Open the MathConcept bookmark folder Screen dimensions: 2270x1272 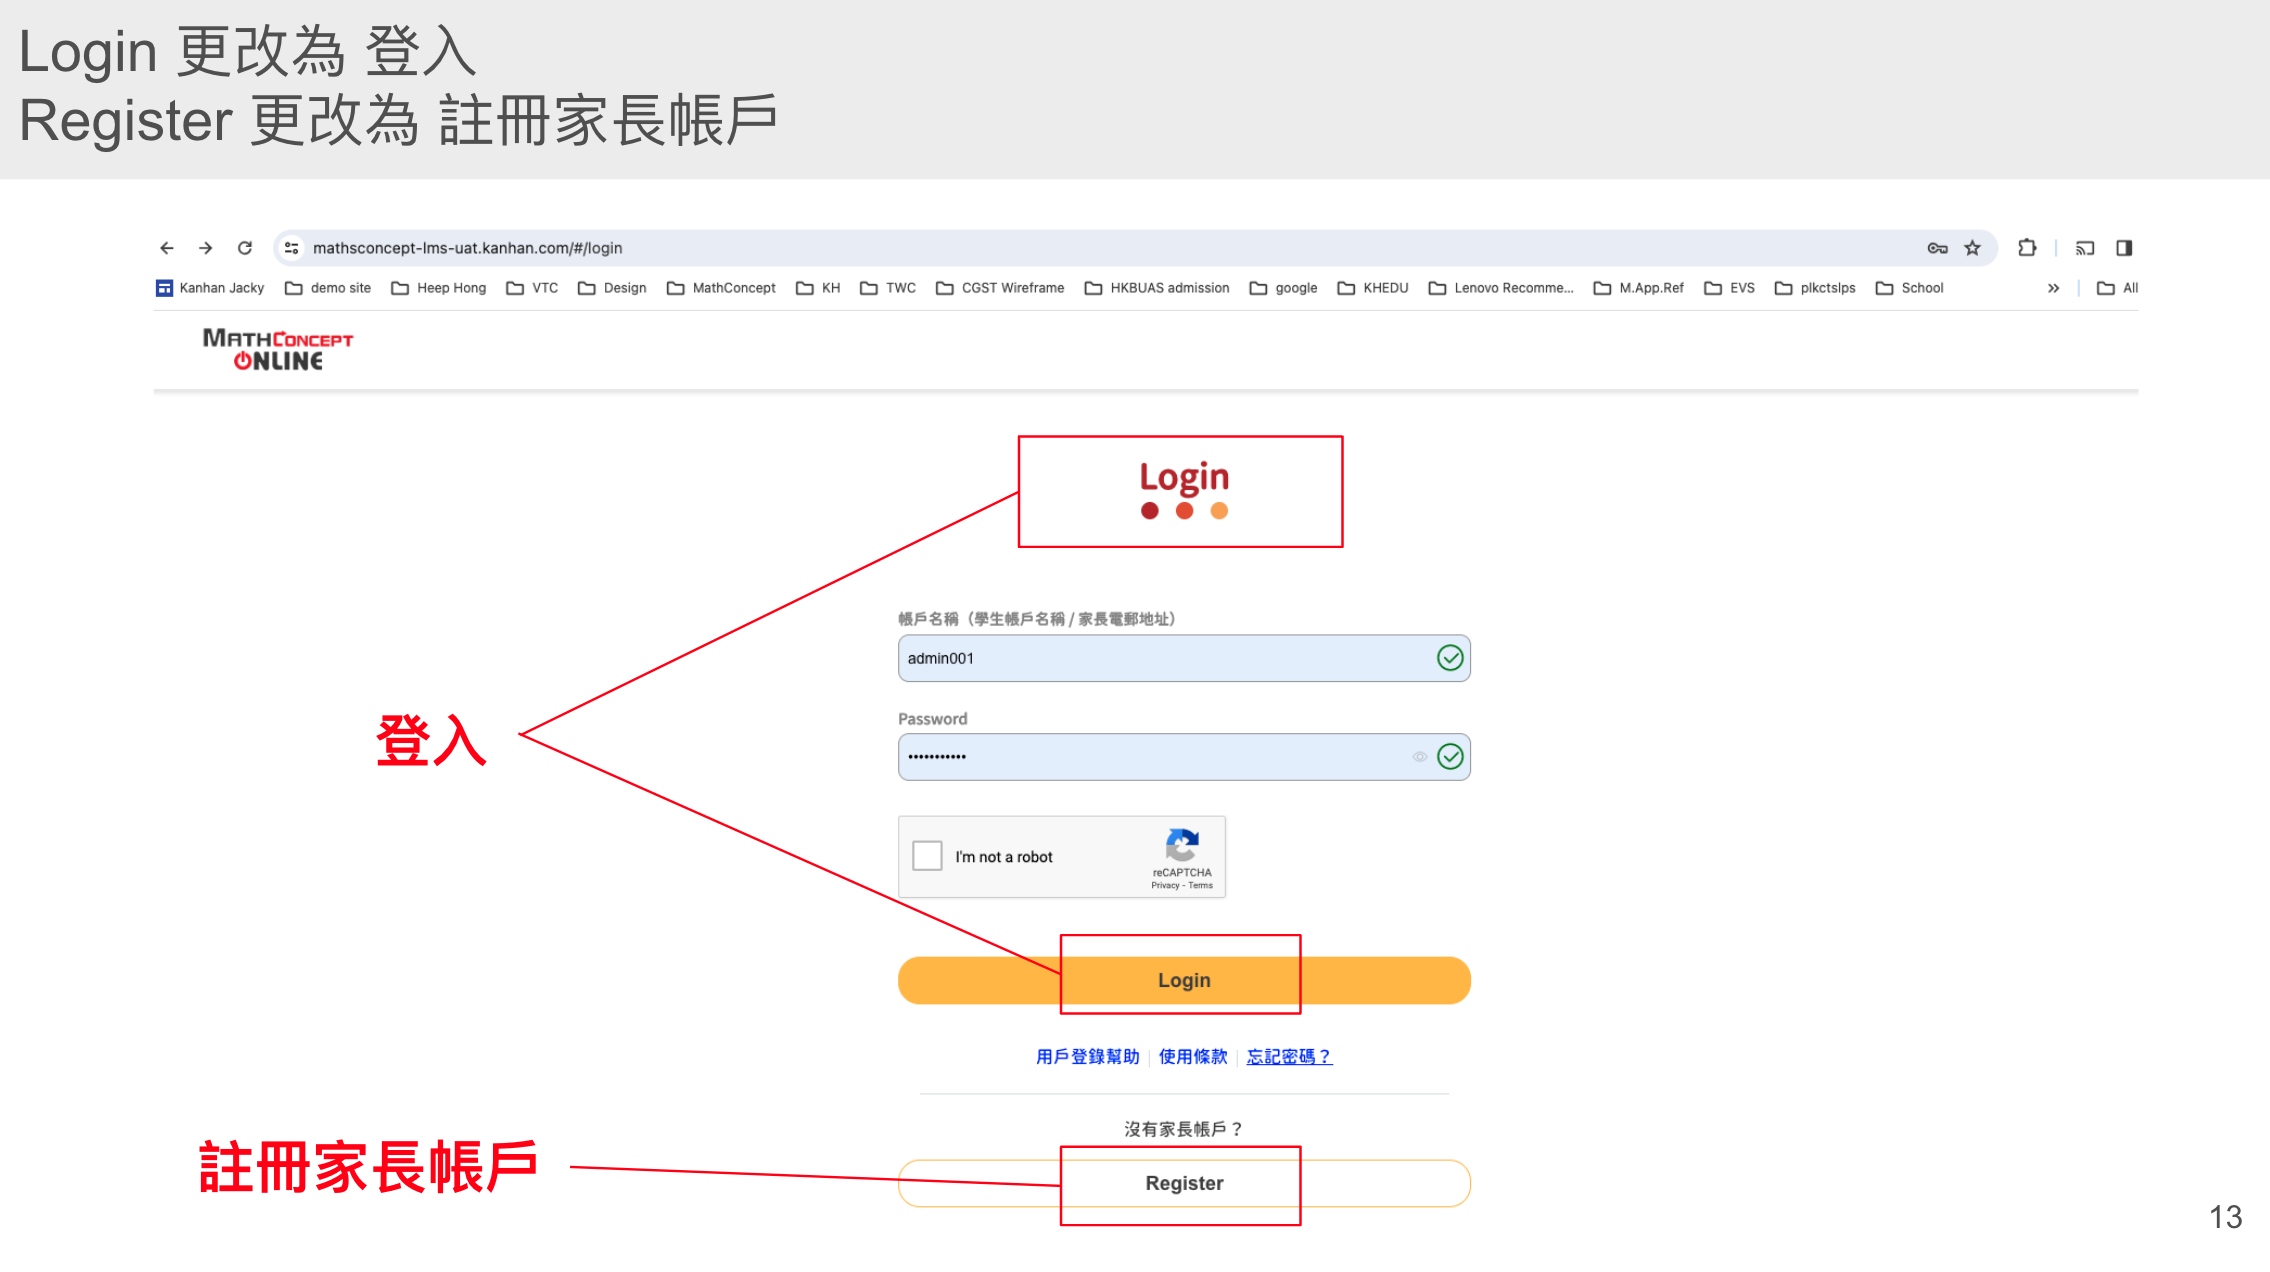pos(721,288)
